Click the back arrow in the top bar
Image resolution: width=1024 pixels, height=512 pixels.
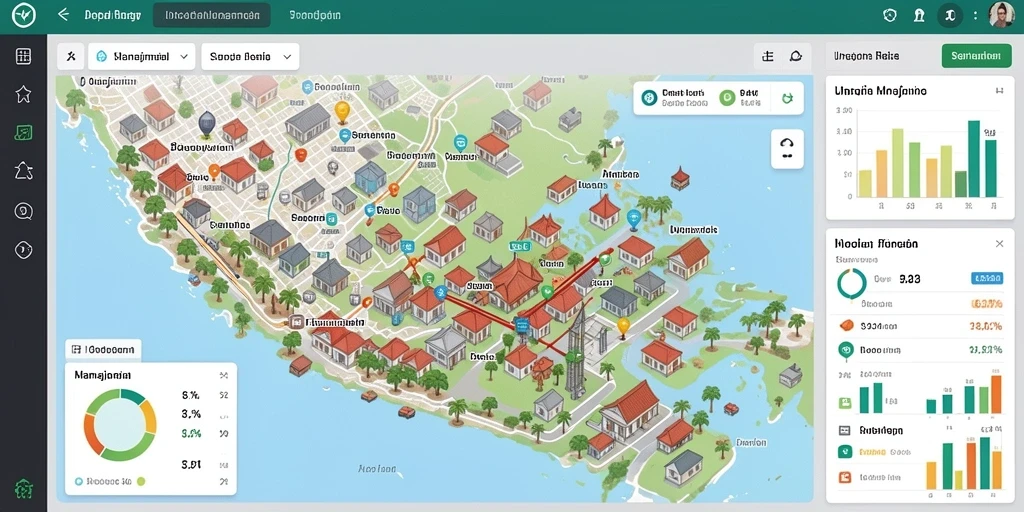(x=63, y=14)
